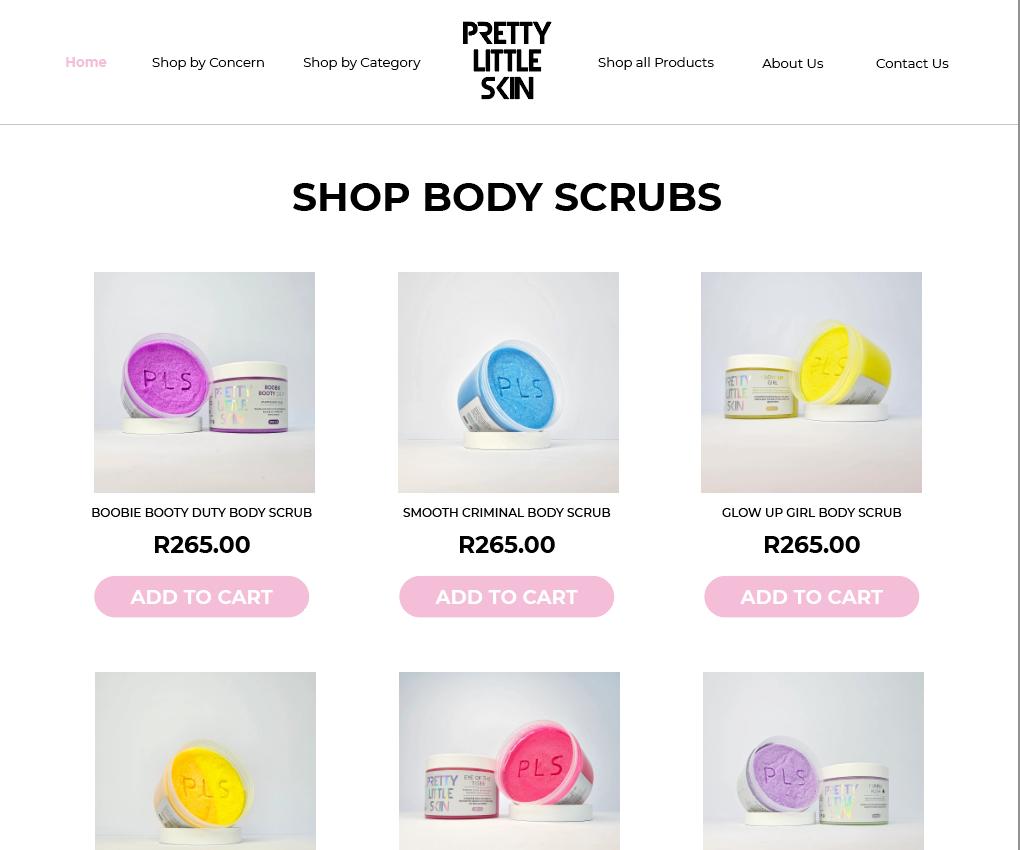Open Glow Up Girl yellow scrub image
1020x850 pixels.
pos(811,382)
